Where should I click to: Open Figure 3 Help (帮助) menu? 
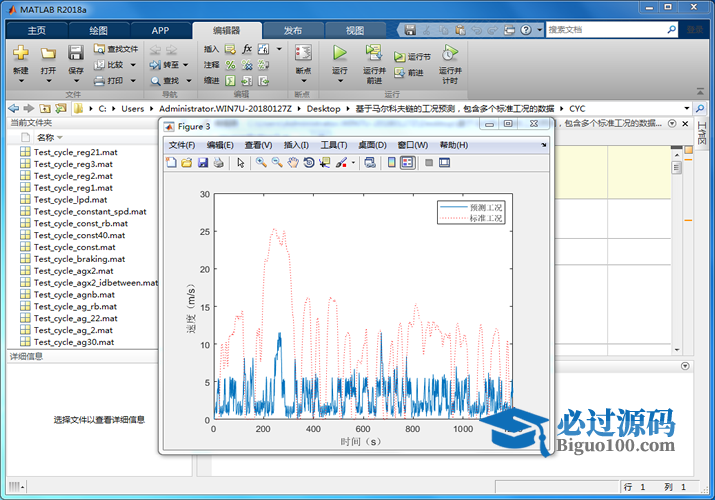(x=453, y=145)
